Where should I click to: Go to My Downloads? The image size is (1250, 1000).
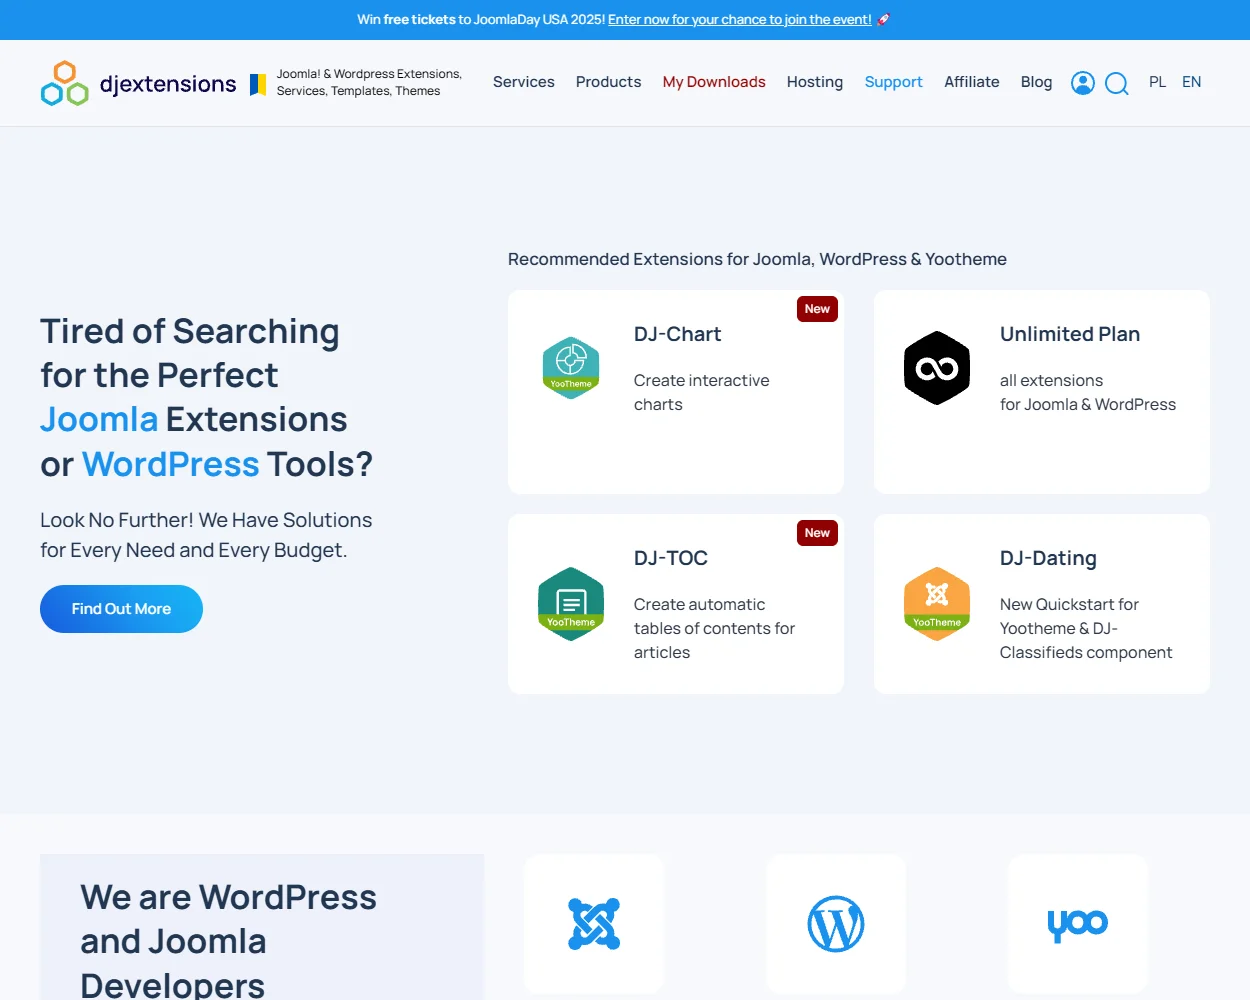[714, 82]
